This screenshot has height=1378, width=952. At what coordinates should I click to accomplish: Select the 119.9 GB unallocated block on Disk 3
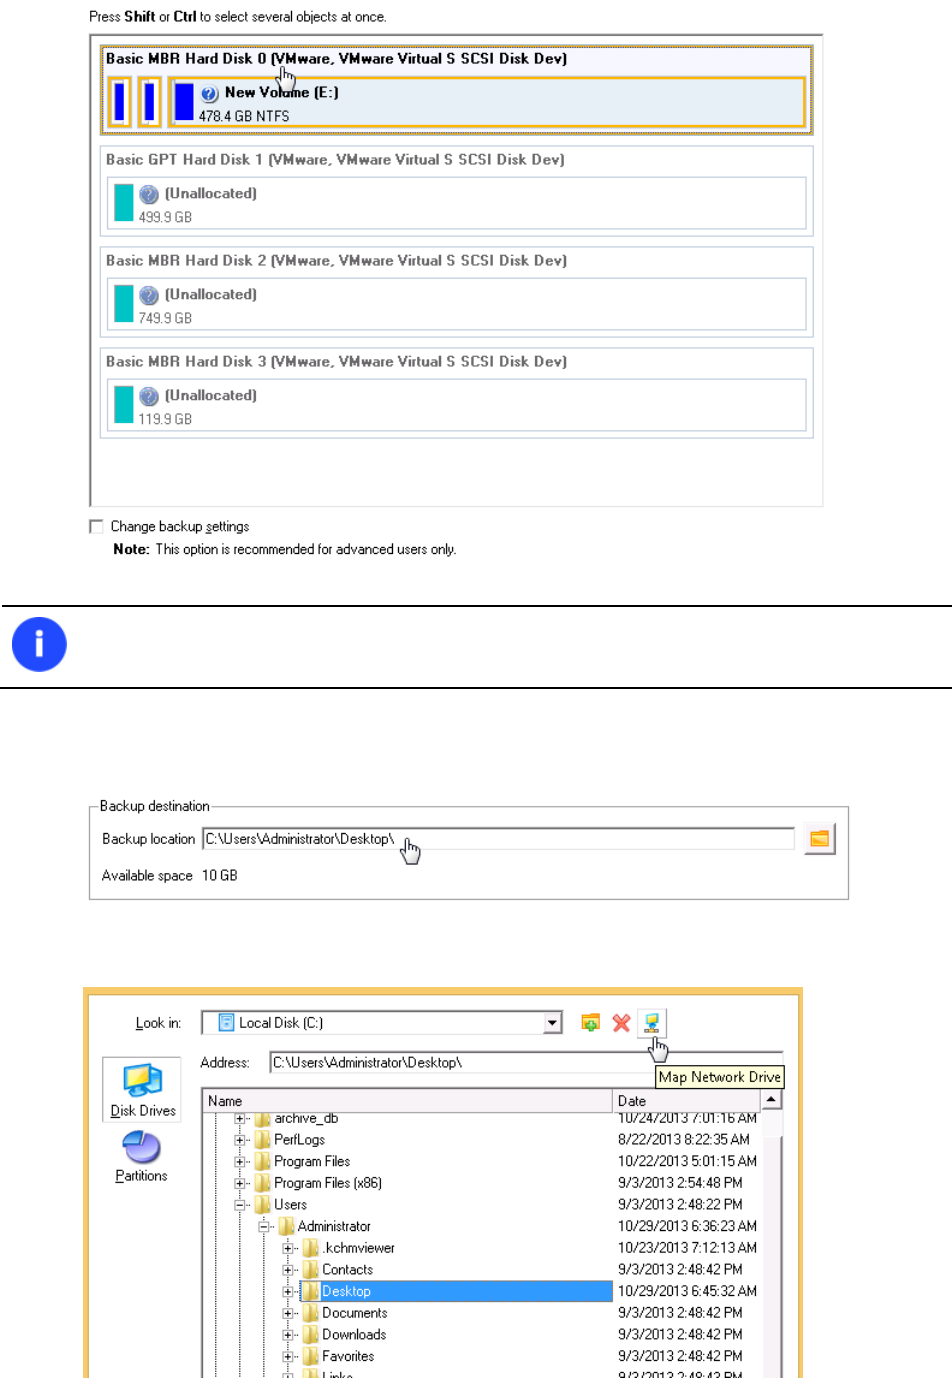456,406
